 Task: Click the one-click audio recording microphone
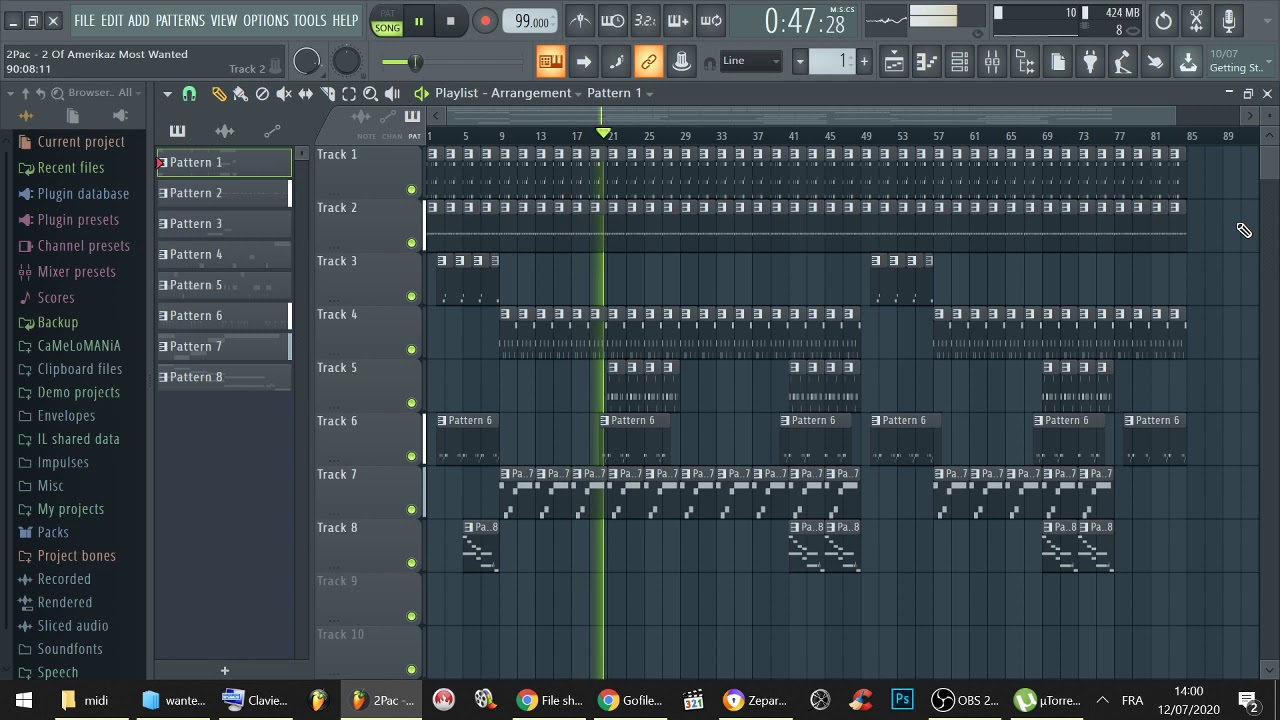[1229, 20]
